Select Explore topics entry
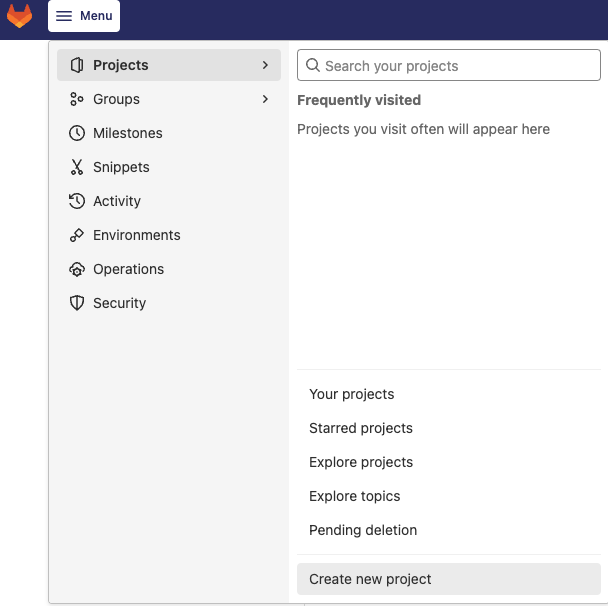The height and width of the screenshot is (606, 608). [355, 496]
